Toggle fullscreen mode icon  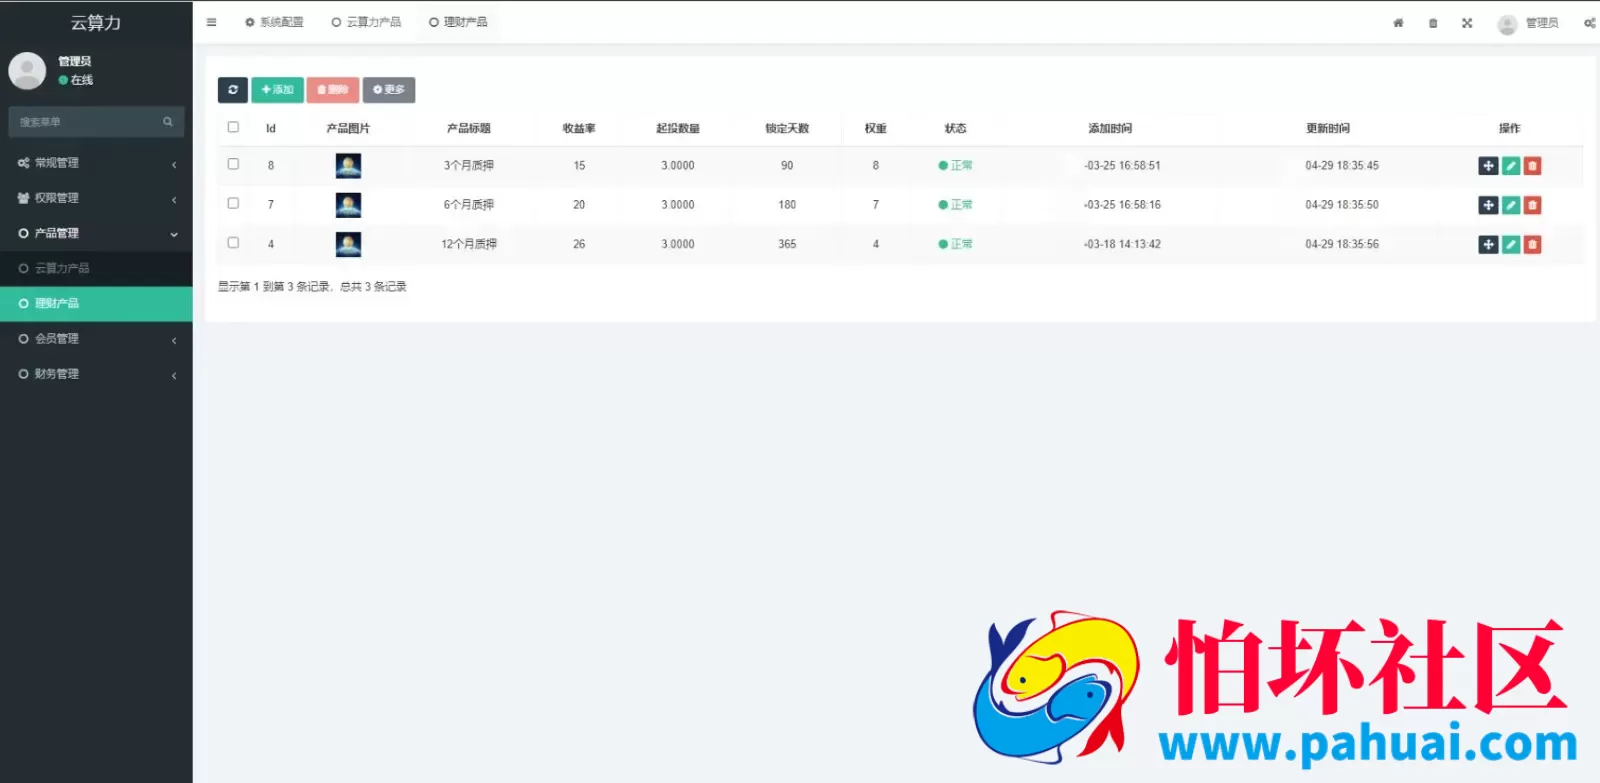(1467, 23)
